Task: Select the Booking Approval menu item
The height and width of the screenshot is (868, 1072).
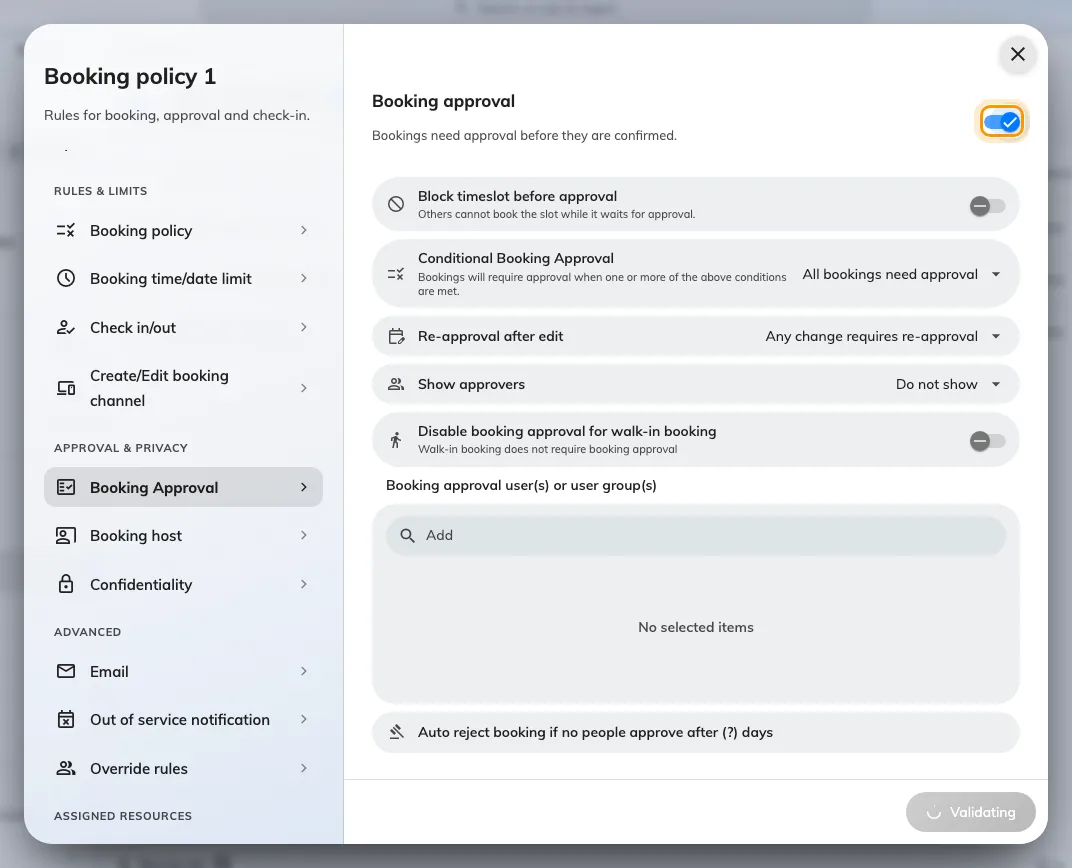Action: (x=183, y=487)
